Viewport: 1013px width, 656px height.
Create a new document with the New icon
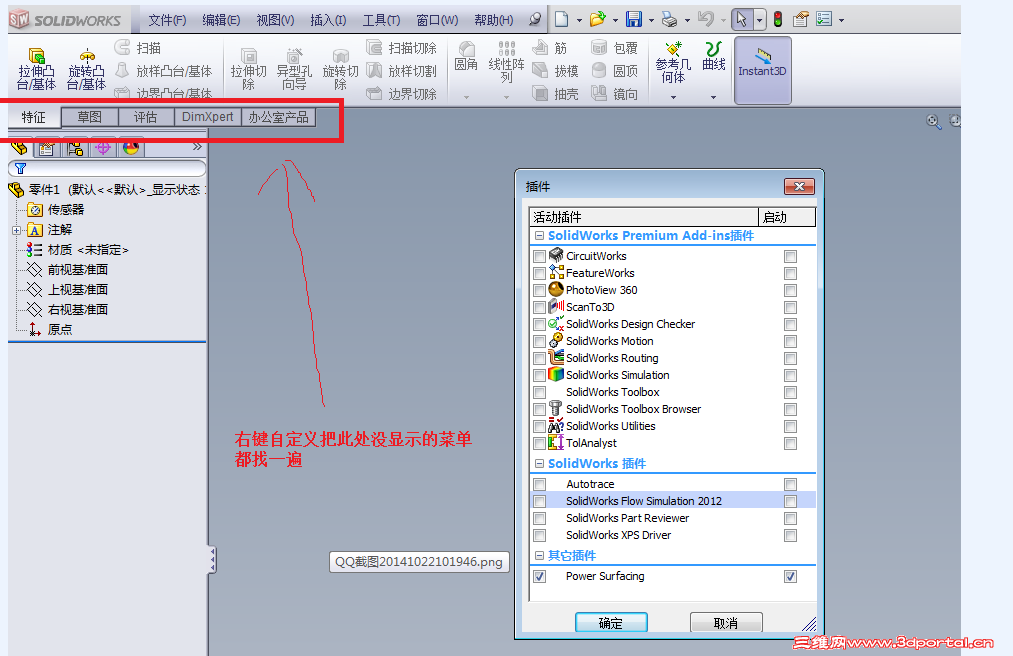click(x=561, y=19)
